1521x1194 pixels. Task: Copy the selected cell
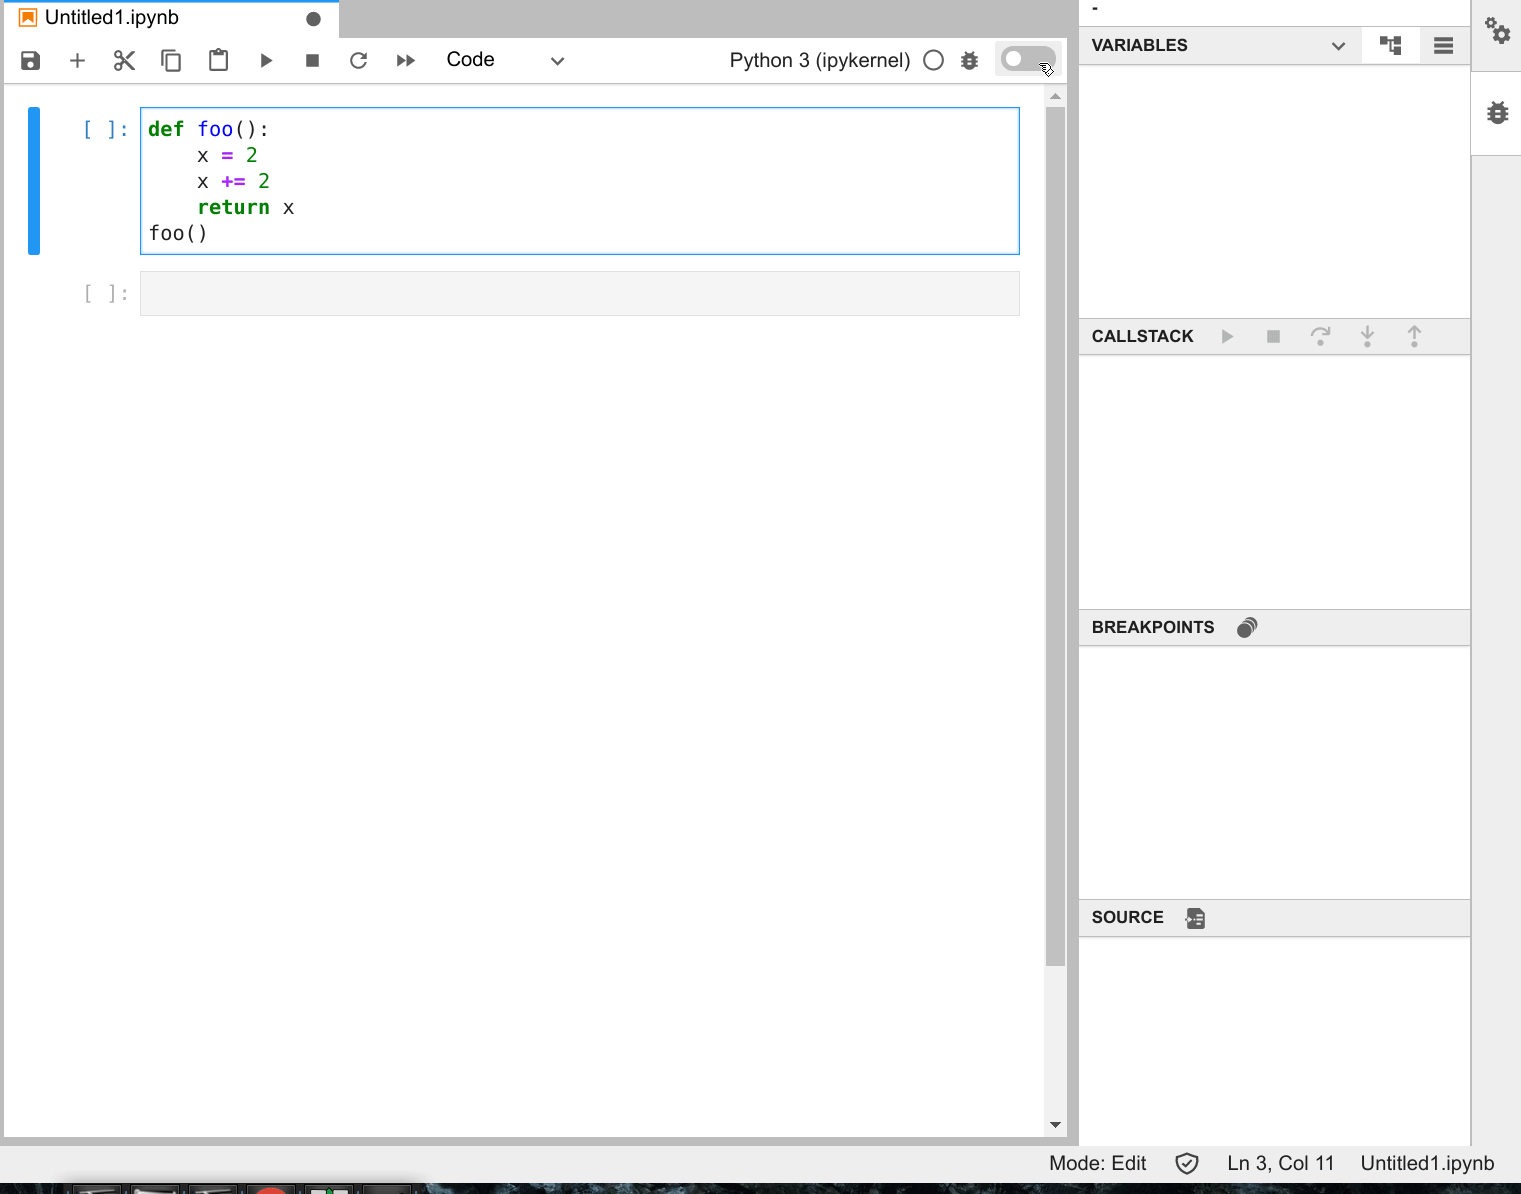(171, 59)
